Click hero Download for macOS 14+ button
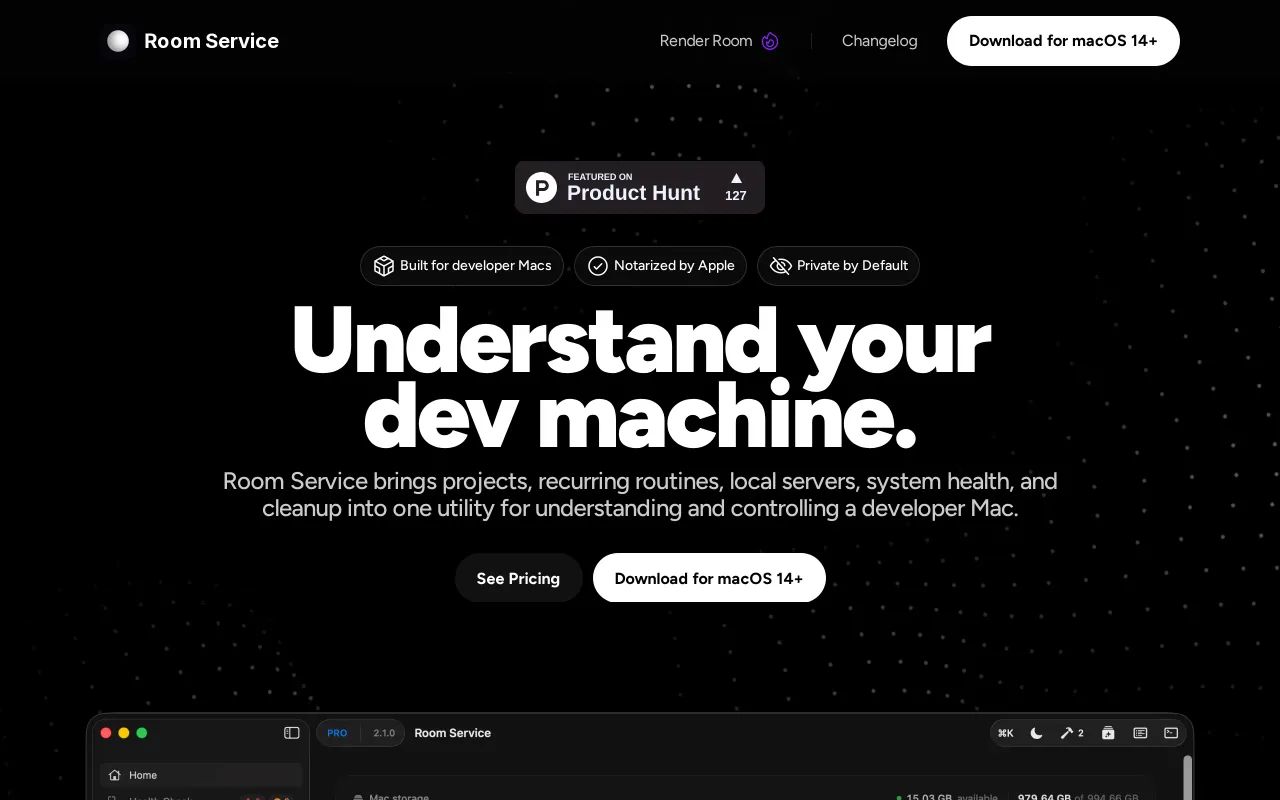Screen dimensions: 1280x800 click(x=709, y=578)
